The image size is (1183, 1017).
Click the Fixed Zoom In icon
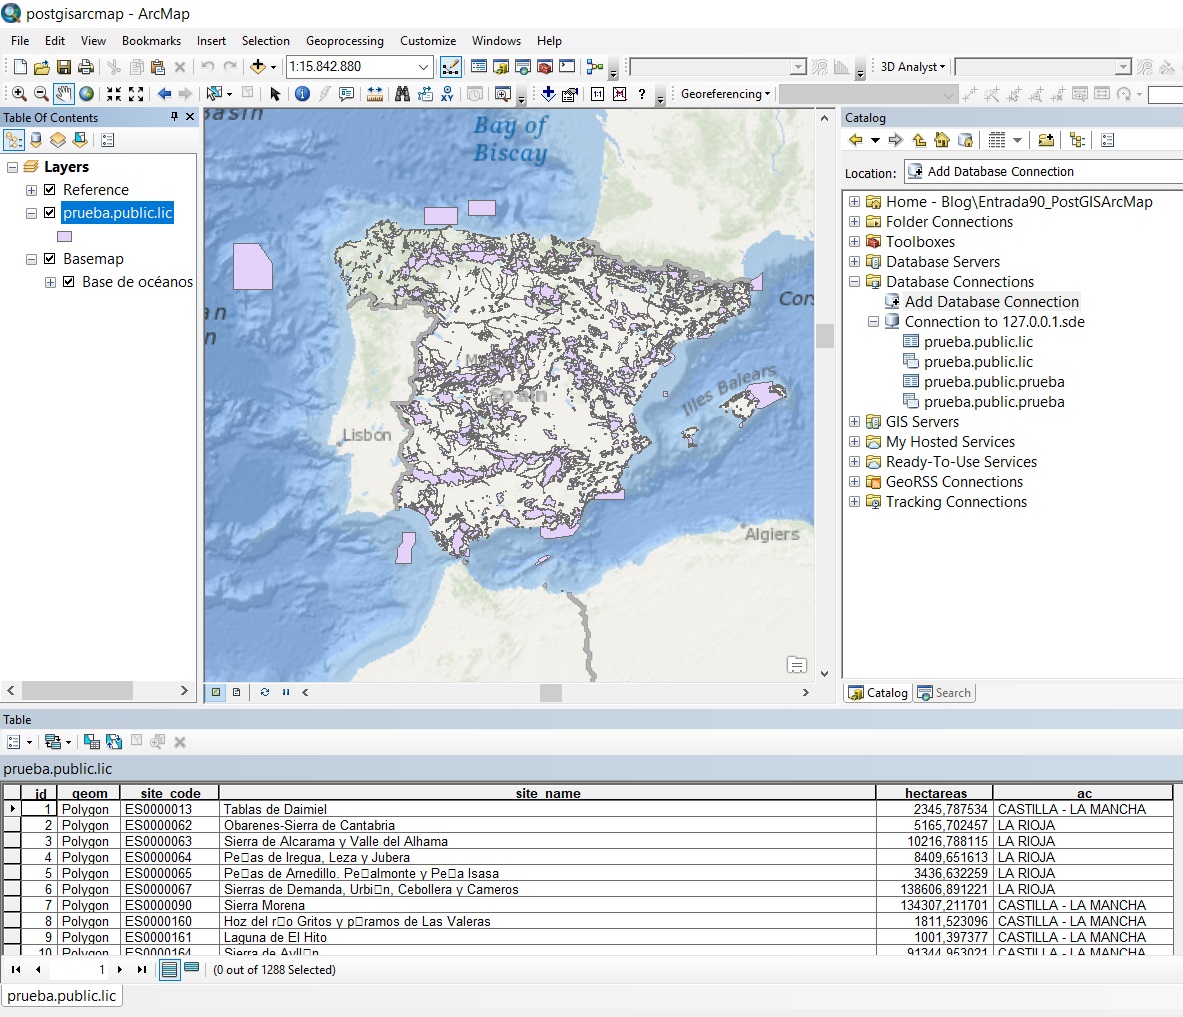tap(114, 94)
